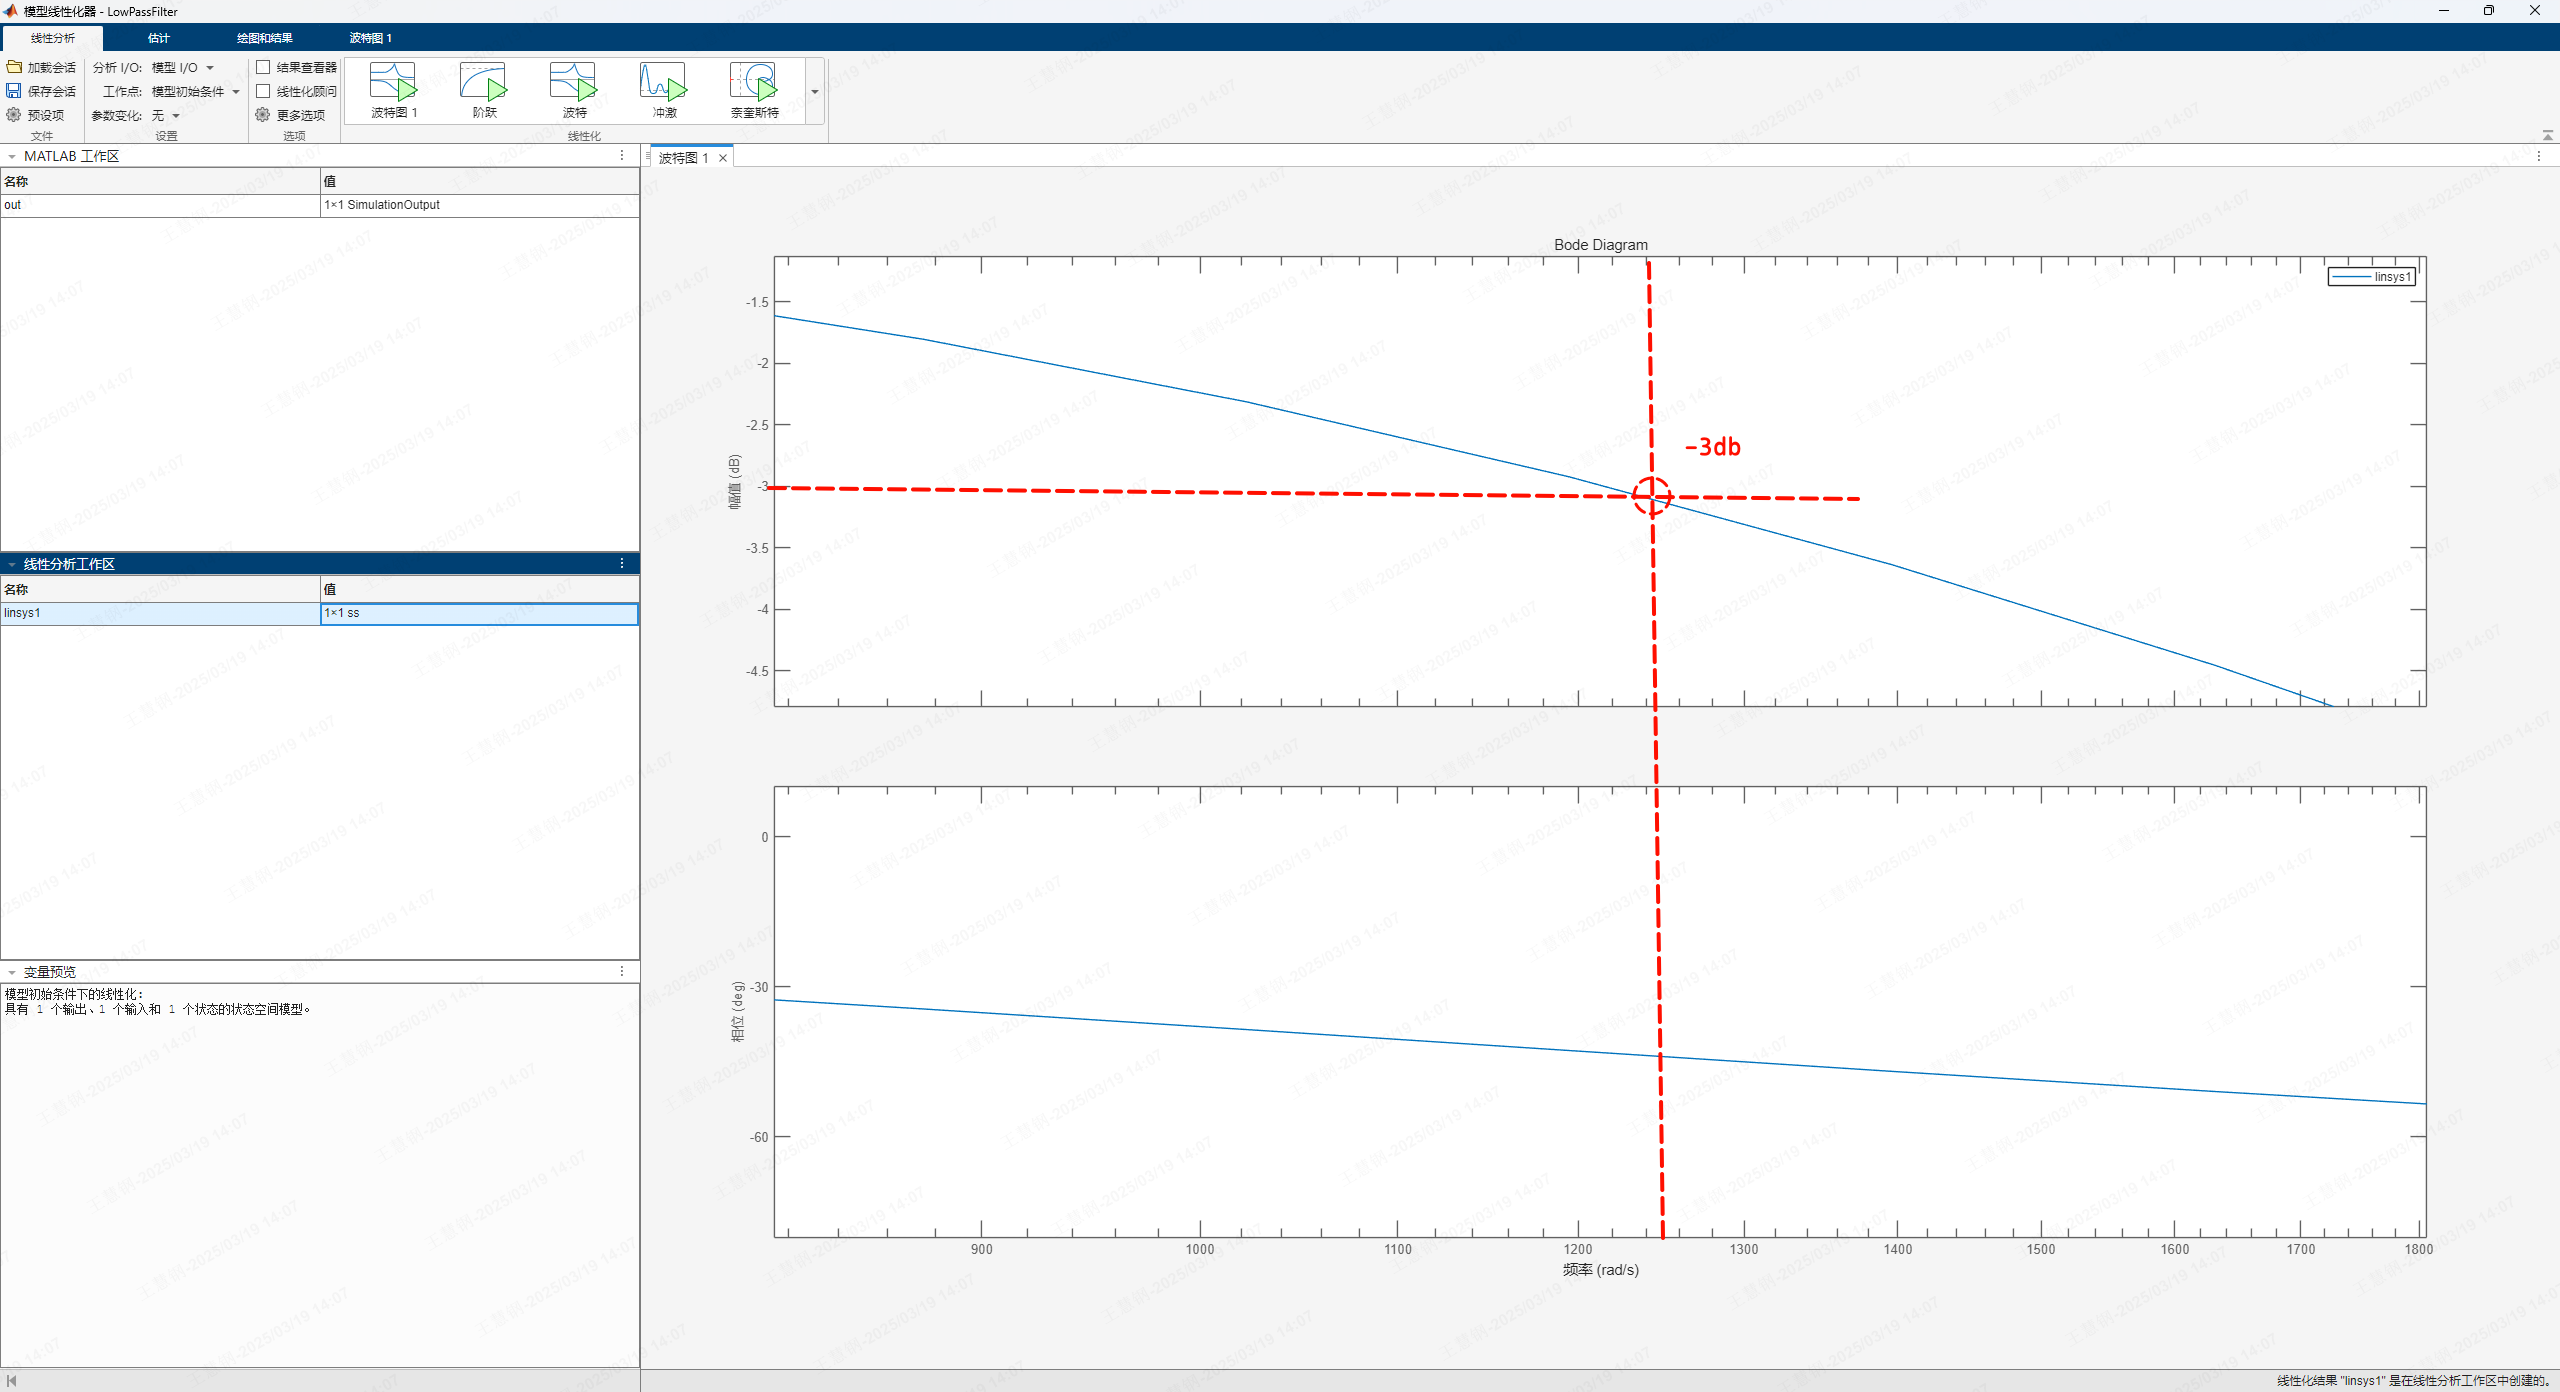Enable the 结果查看器 checkbox
This screenshot has height=1392, width=2560.
[x=263, y=67]
